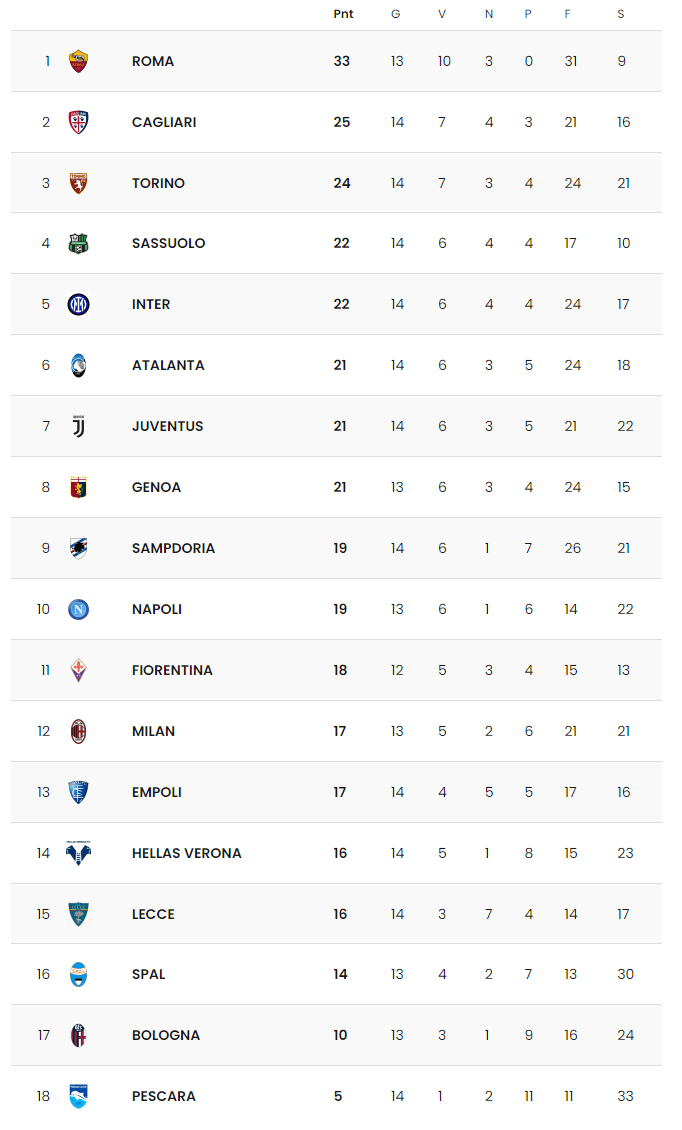682x1130 pixels.
Task: Open the Milan club crest
Action: 79,731
